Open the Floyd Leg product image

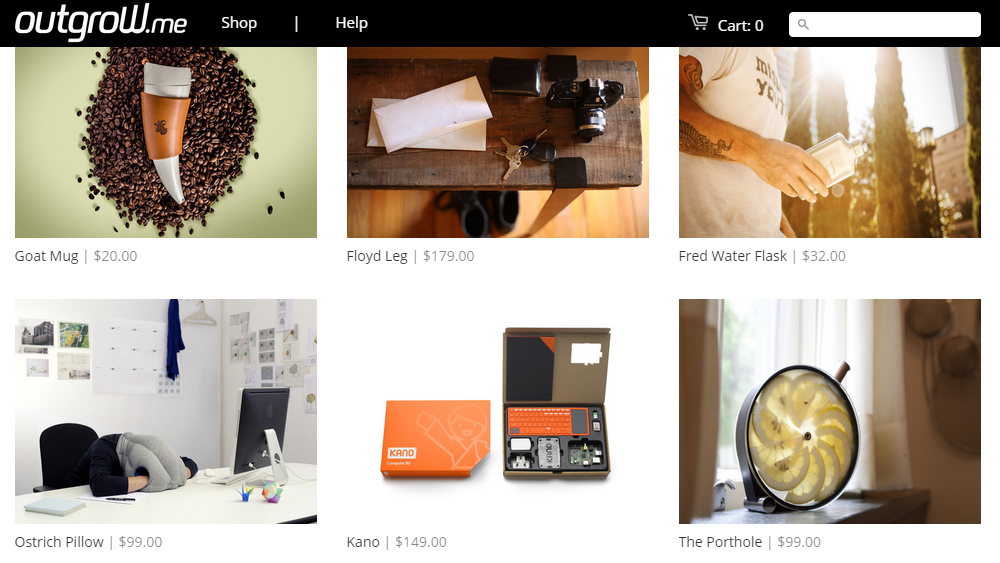coord(497,142)
